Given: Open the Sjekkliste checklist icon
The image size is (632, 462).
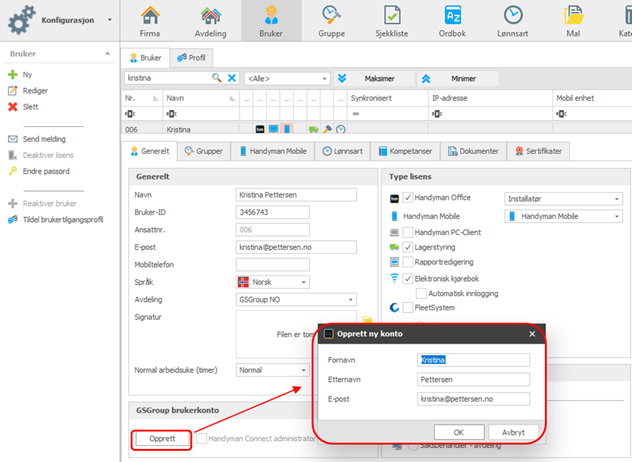Looking at the screenshot, I should 392,15.
